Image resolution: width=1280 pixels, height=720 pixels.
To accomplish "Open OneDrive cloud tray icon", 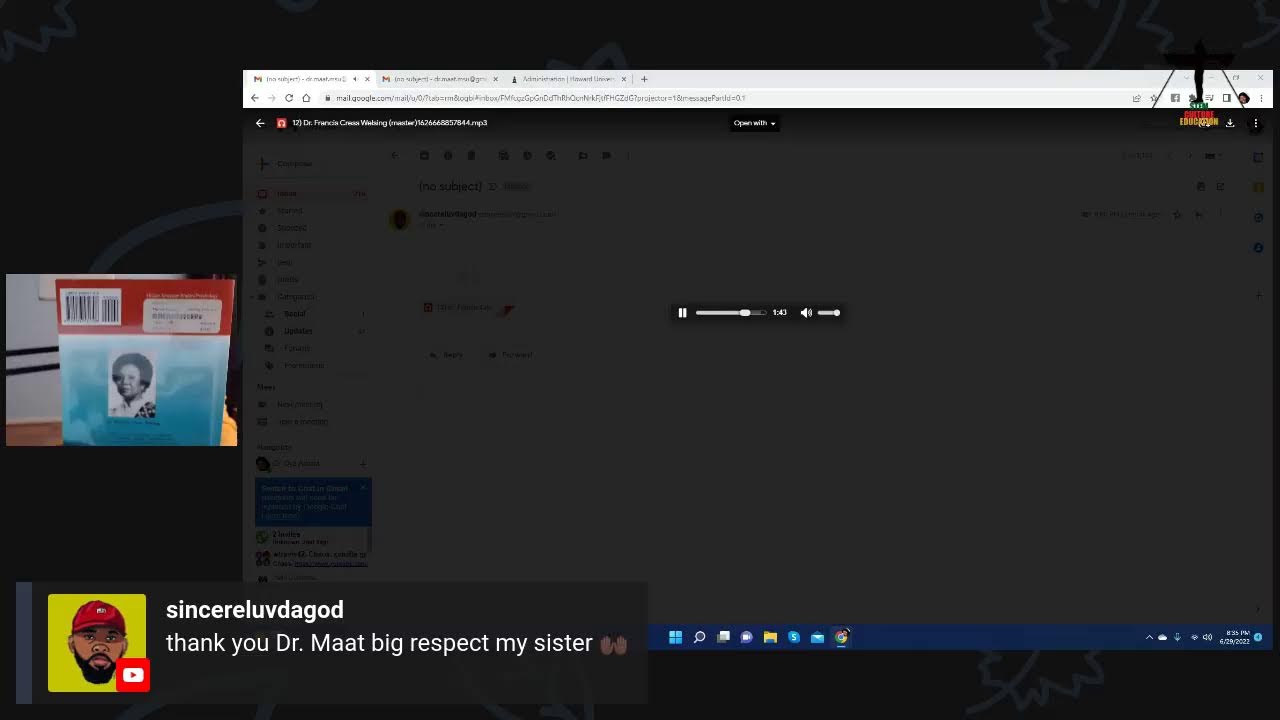I will click(1162, 637).
